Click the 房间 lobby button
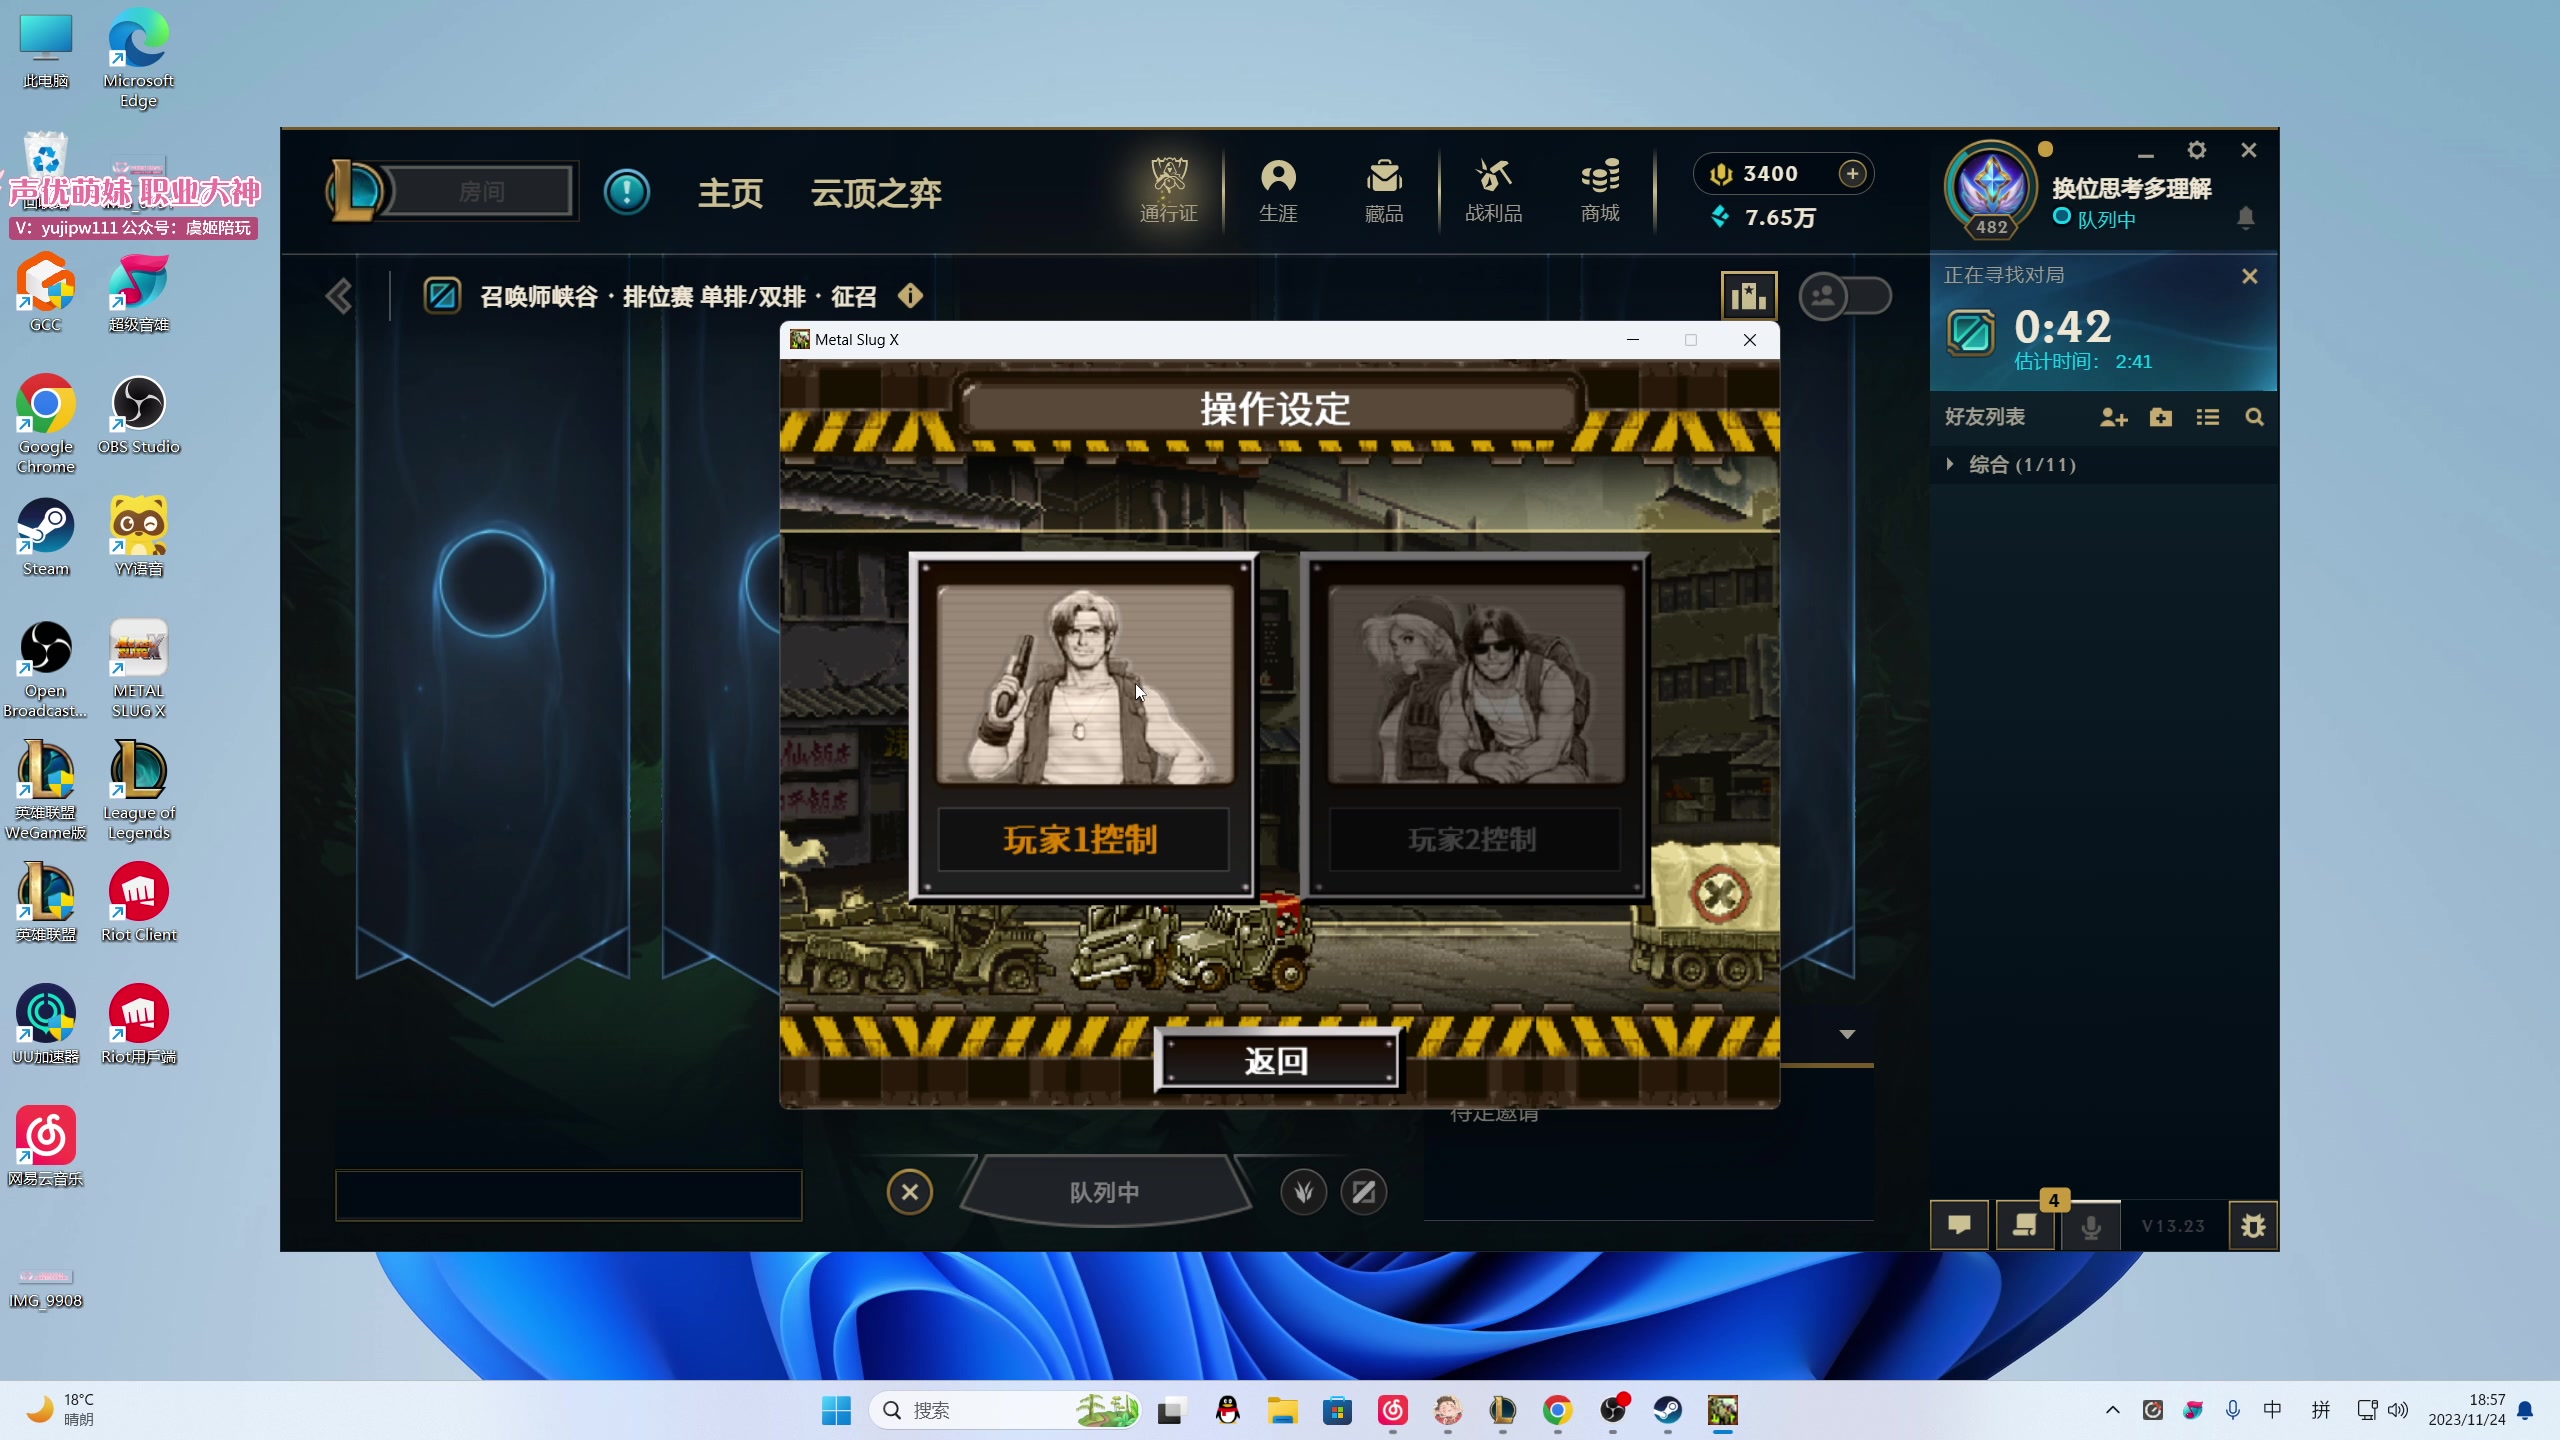 pos(482,191)
